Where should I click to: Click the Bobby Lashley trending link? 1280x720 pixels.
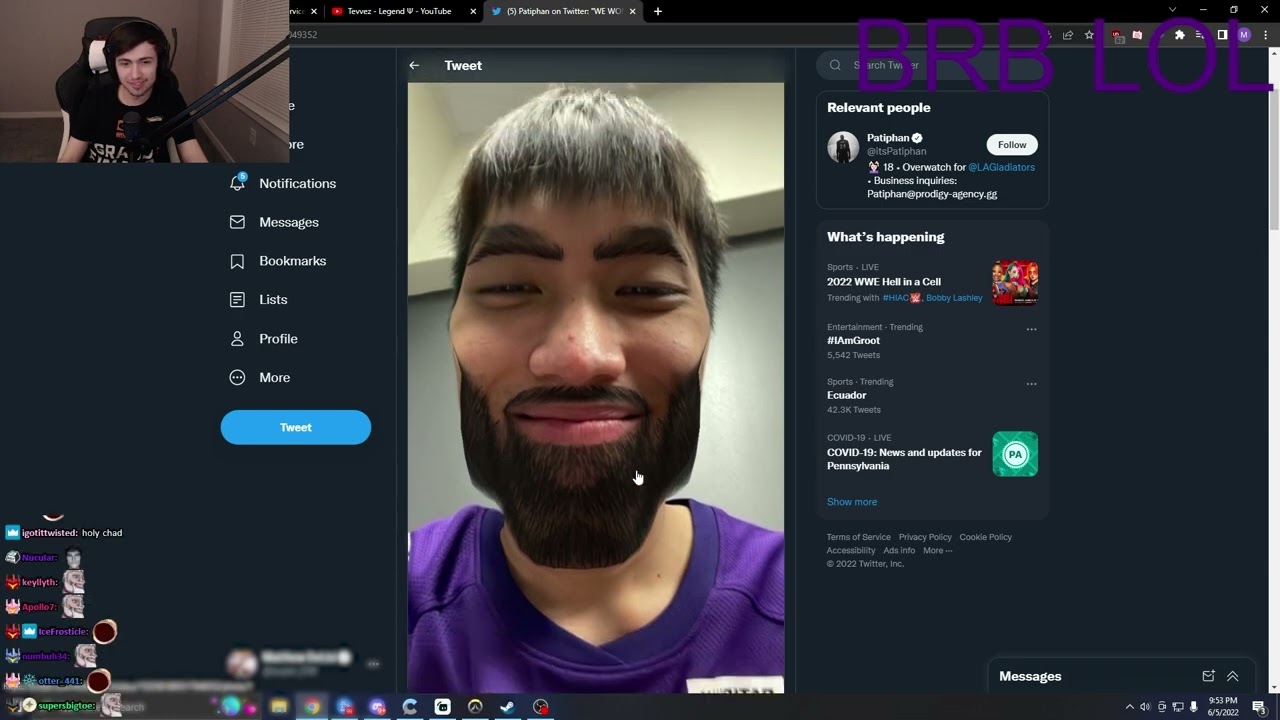coord(954,298)
